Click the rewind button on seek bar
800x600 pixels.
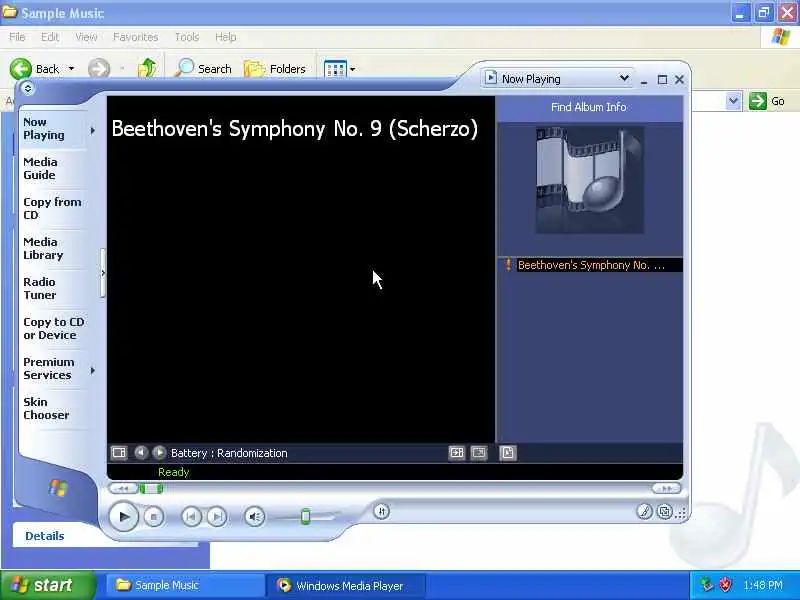pyautogui.click(x=123, y=488)
